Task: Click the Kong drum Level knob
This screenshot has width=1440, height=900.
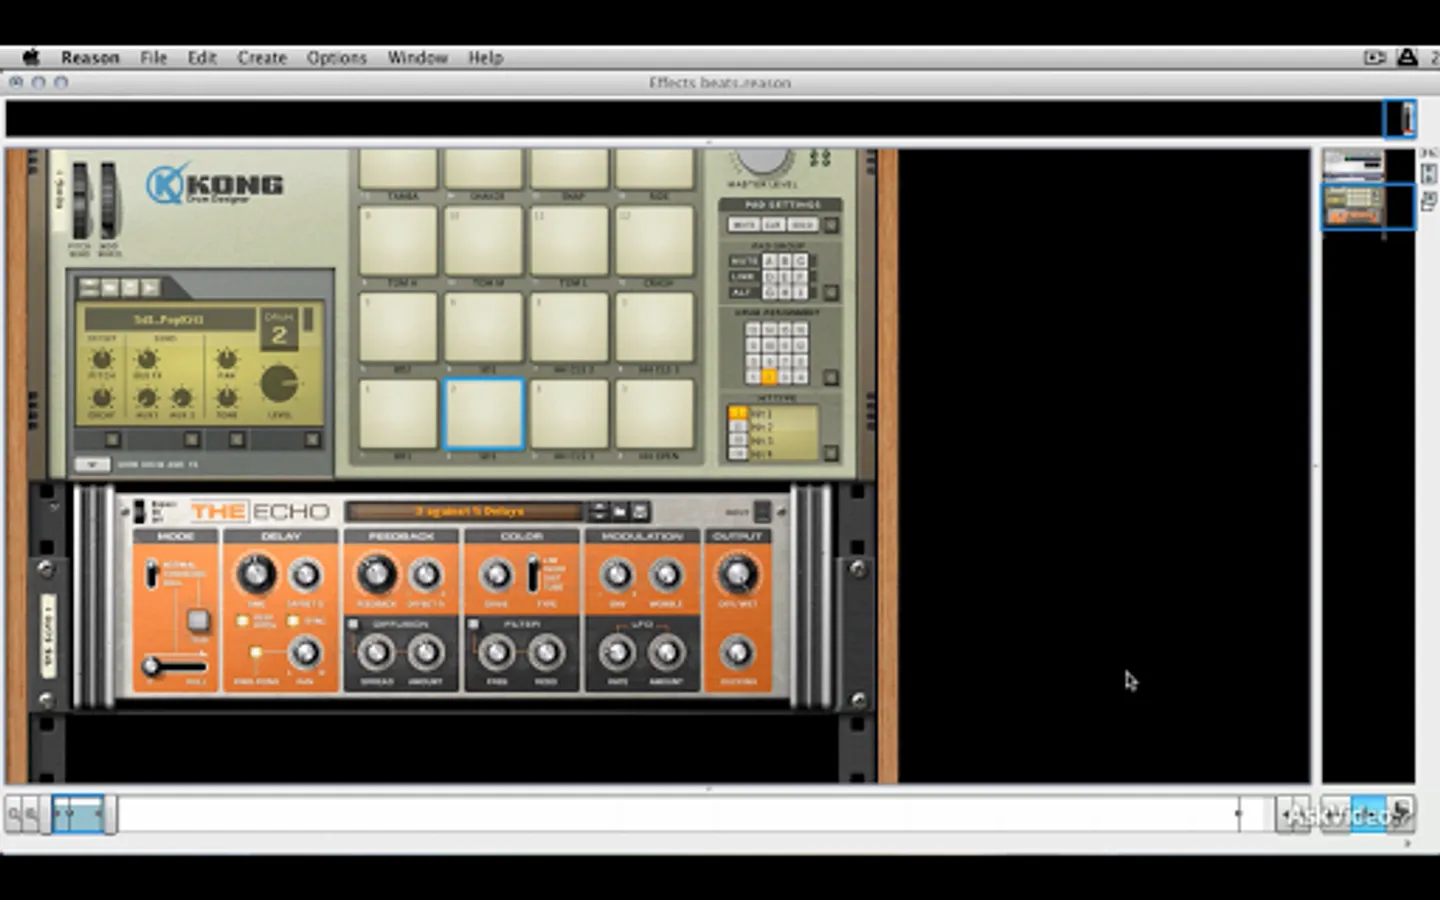Action: [x=279, y=383]
